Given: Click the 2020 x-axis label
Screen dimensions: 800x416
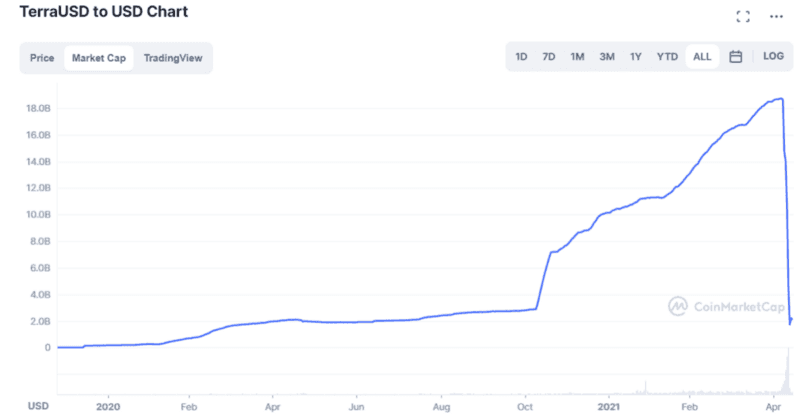Looking at the screenshot, I should click(108, 407).
